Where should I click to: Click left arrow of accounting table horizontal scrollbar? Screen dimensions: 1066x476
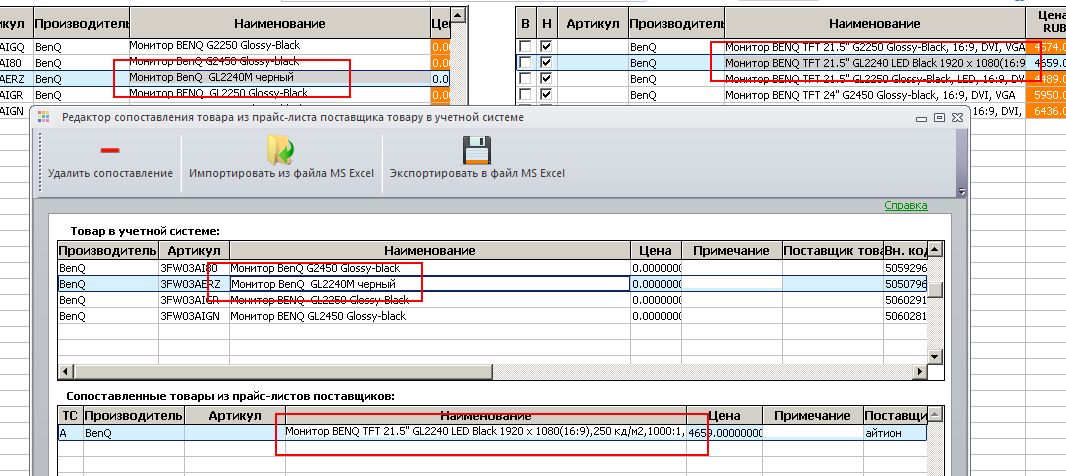pyautogui.click(x=66, y=372)
